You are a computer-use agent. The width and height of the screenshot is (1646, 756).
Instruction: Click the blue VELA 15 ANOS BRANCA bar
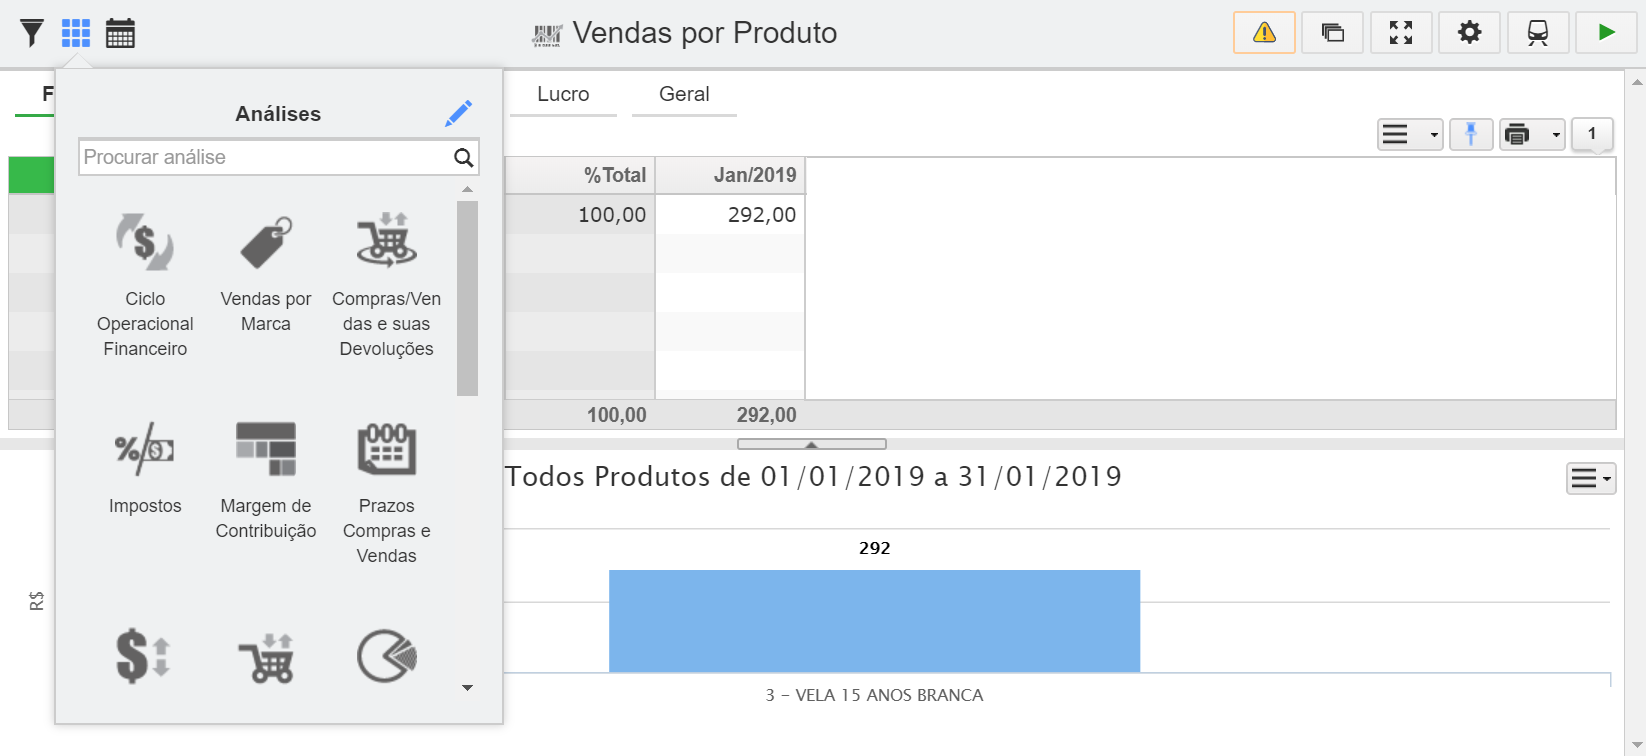[874, 621]
